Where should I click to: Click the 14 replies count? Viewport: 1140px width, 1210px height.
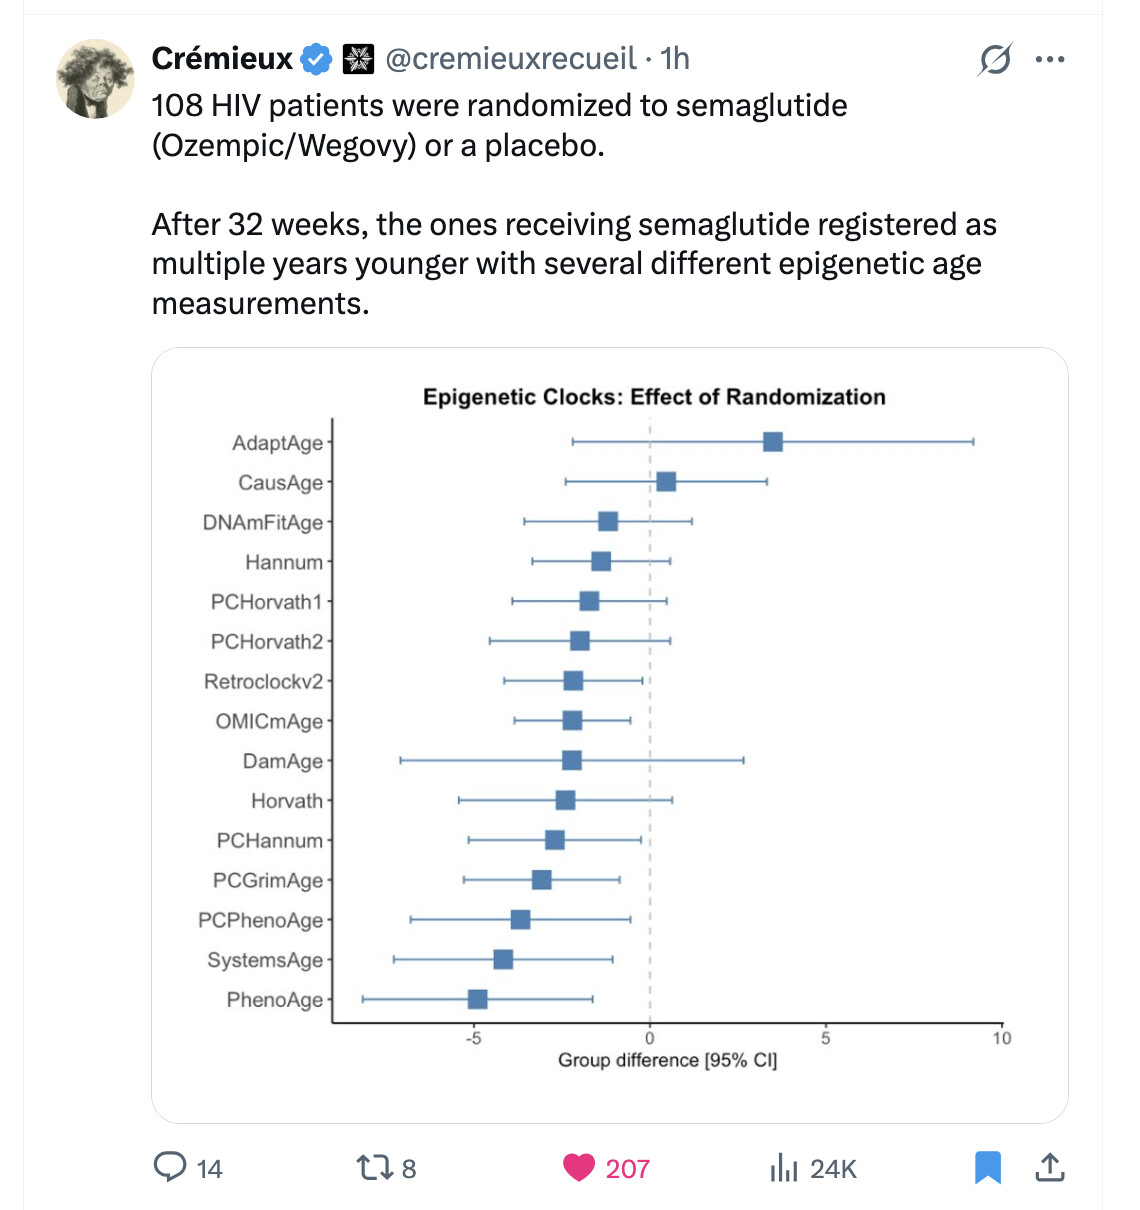pos(209,1168)
